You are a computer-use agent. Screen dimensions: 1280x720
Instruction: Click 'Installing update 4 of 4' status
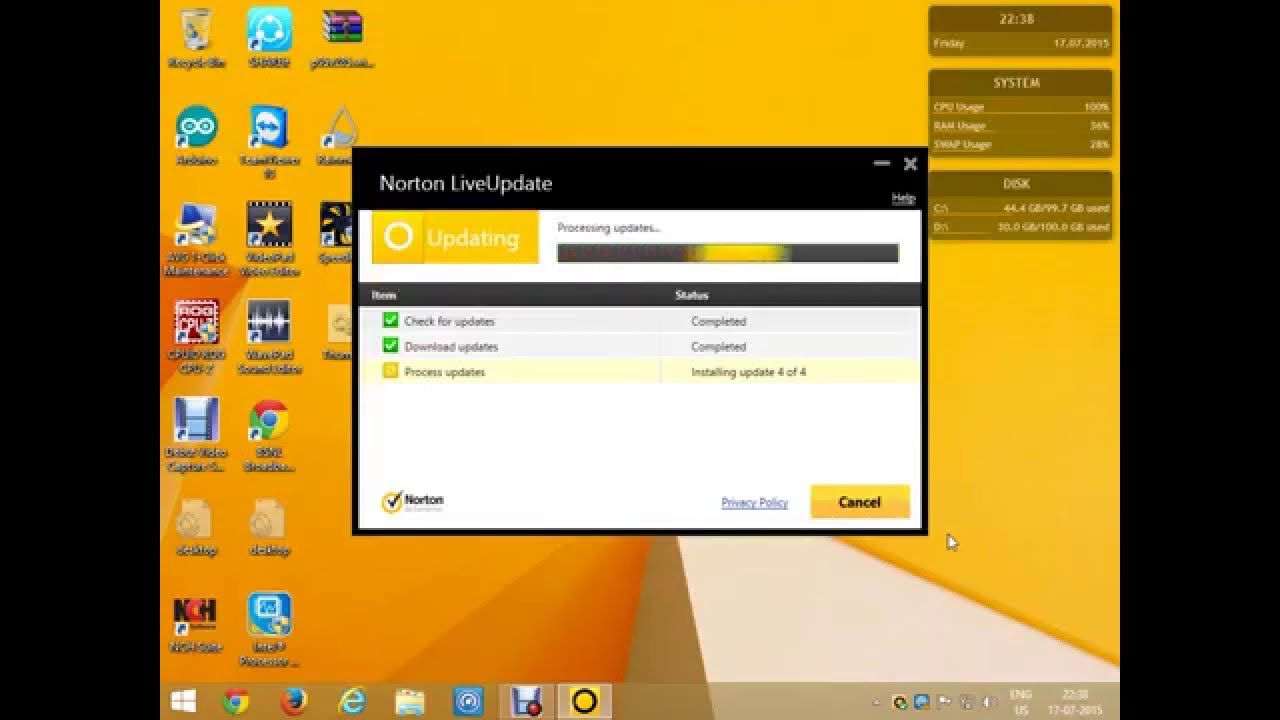(749, 372)
